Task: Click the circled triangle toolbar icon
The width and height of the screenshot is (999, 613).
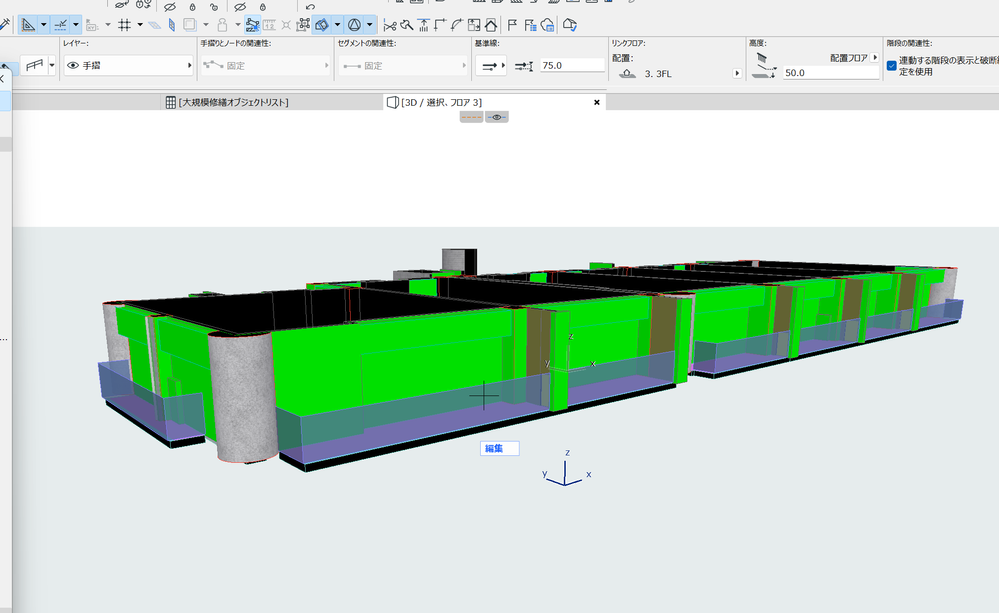Action: pyautogui.click(x=353, y=24)
